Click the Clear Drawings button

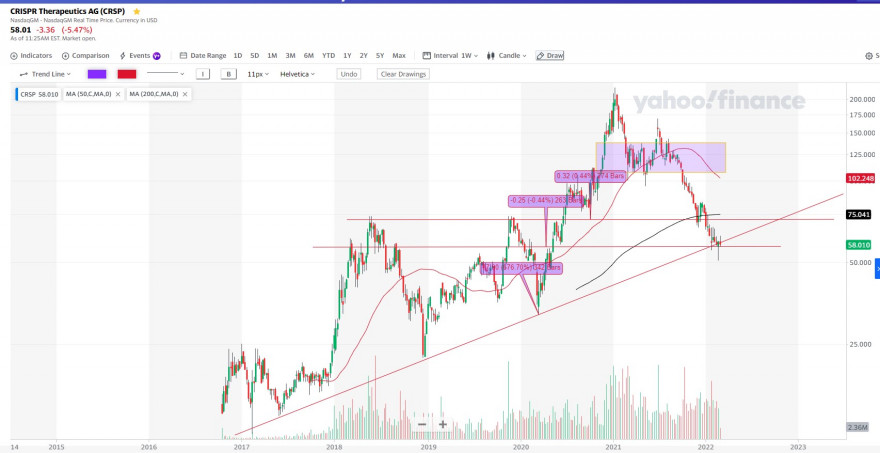[403, 74]
